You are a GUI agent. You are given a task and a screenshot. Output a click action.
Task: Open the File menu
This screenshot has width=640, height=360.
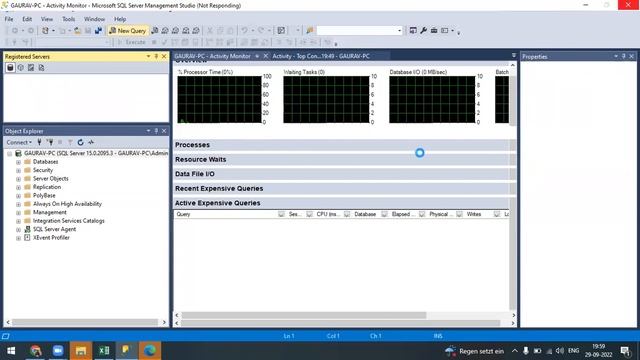point(9,19)
